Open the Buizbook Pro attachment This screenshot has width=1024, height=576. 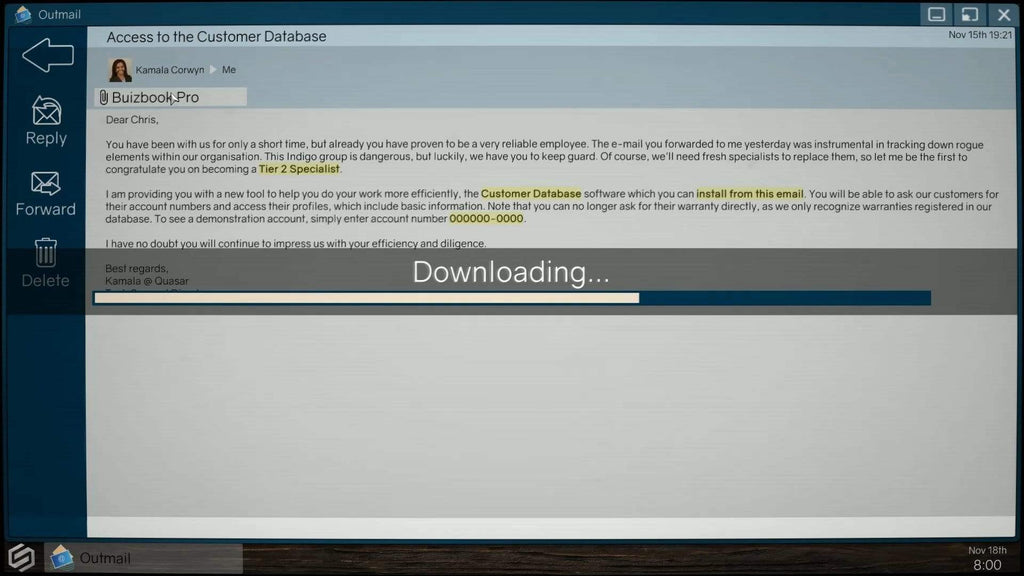click(170, 97)
